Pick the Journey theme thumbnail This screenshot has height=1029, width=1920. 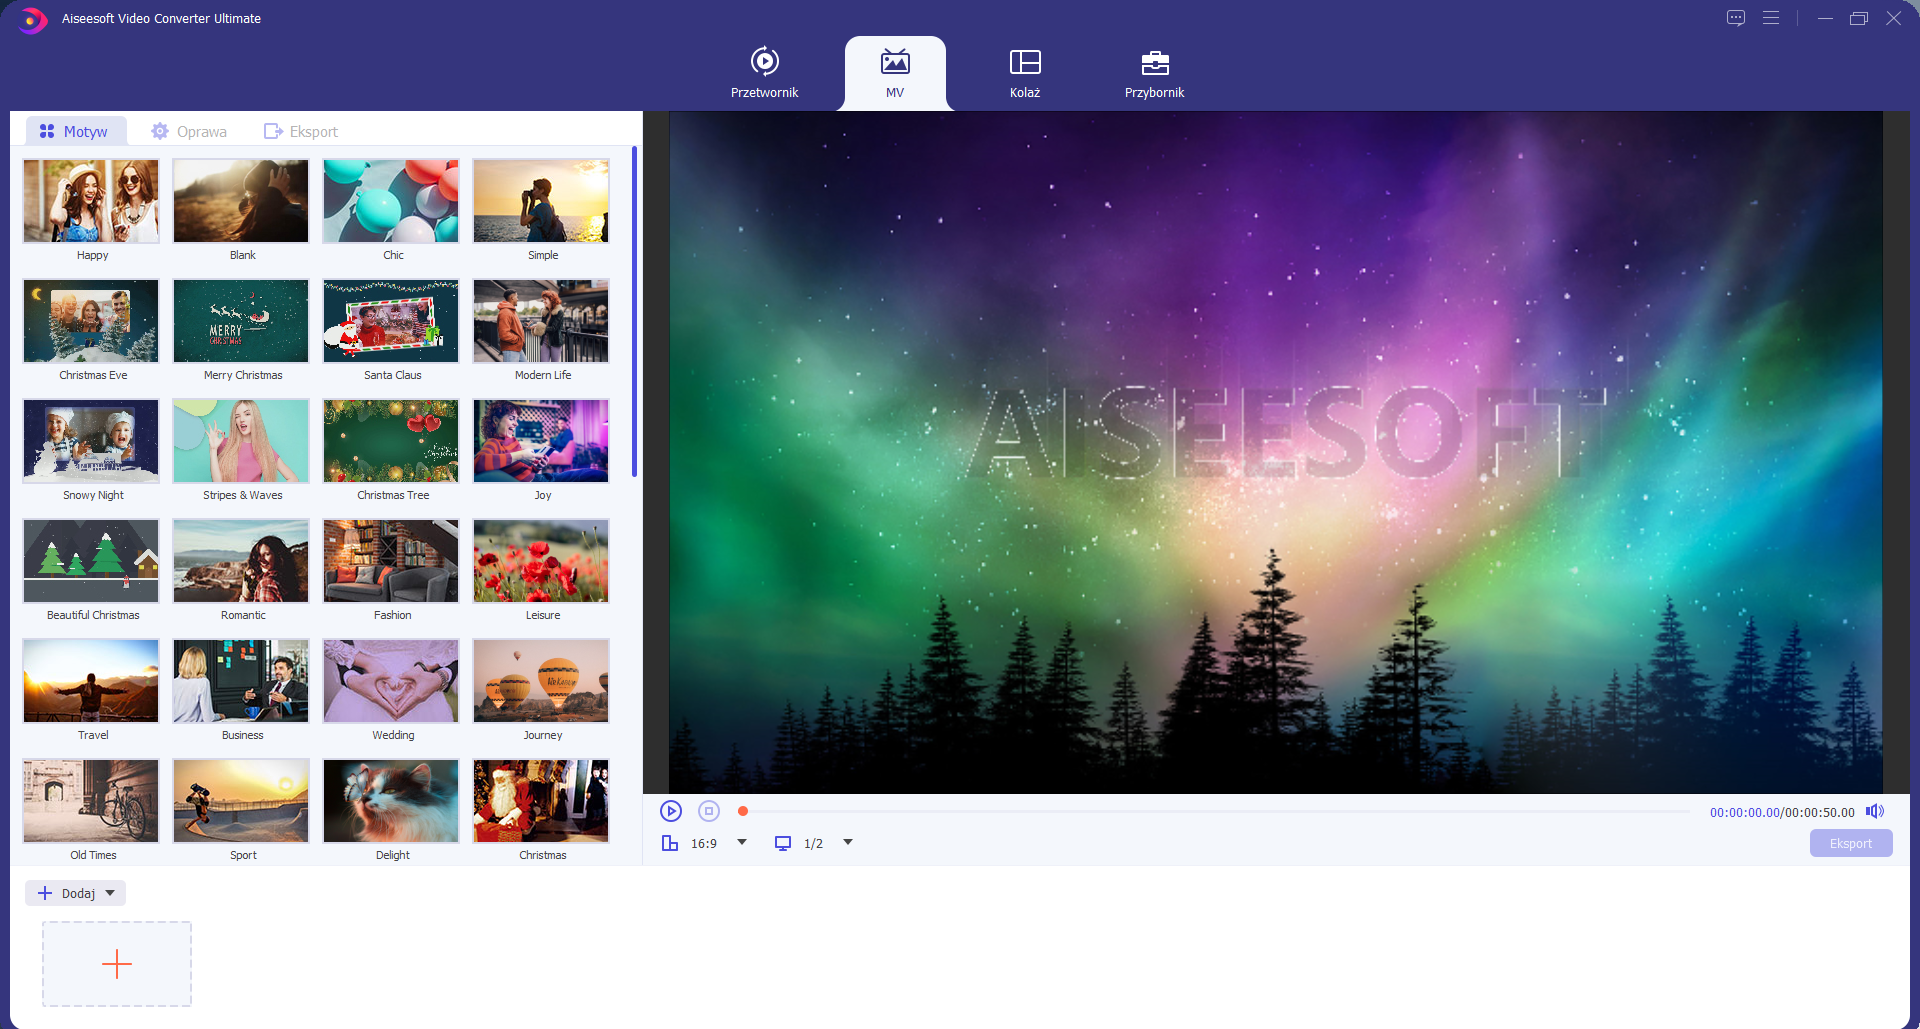coord(541,681)
